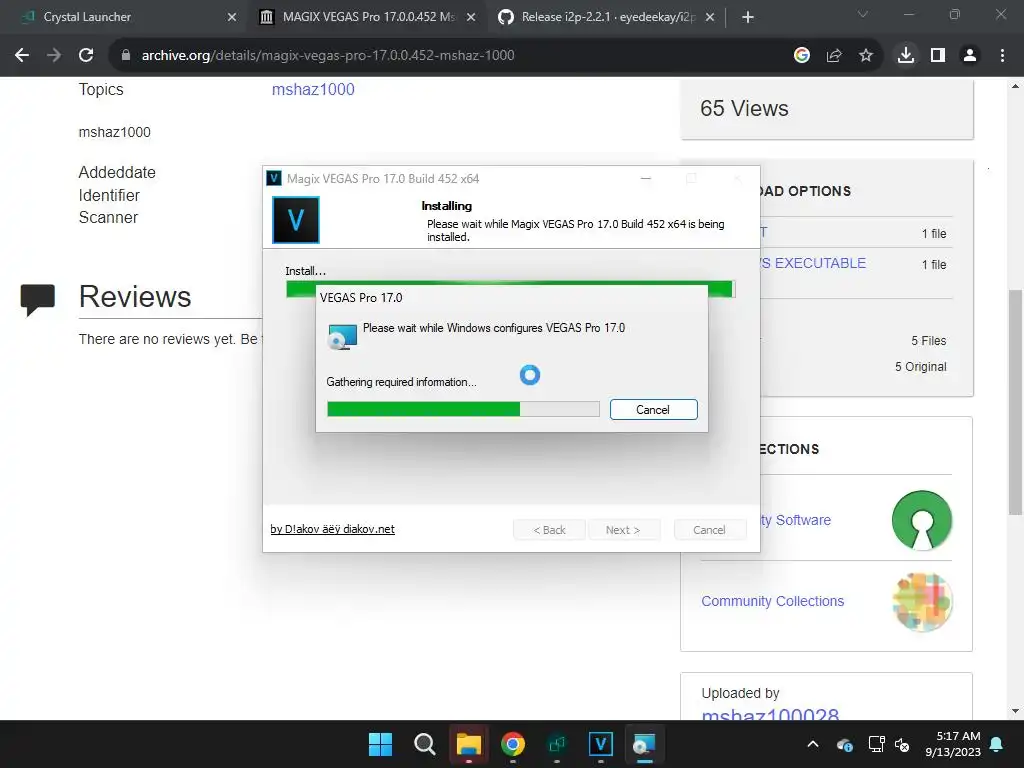Open Chrome three-dot menu
Viewport: 1024px width, 768px height.
point(1002,56)
